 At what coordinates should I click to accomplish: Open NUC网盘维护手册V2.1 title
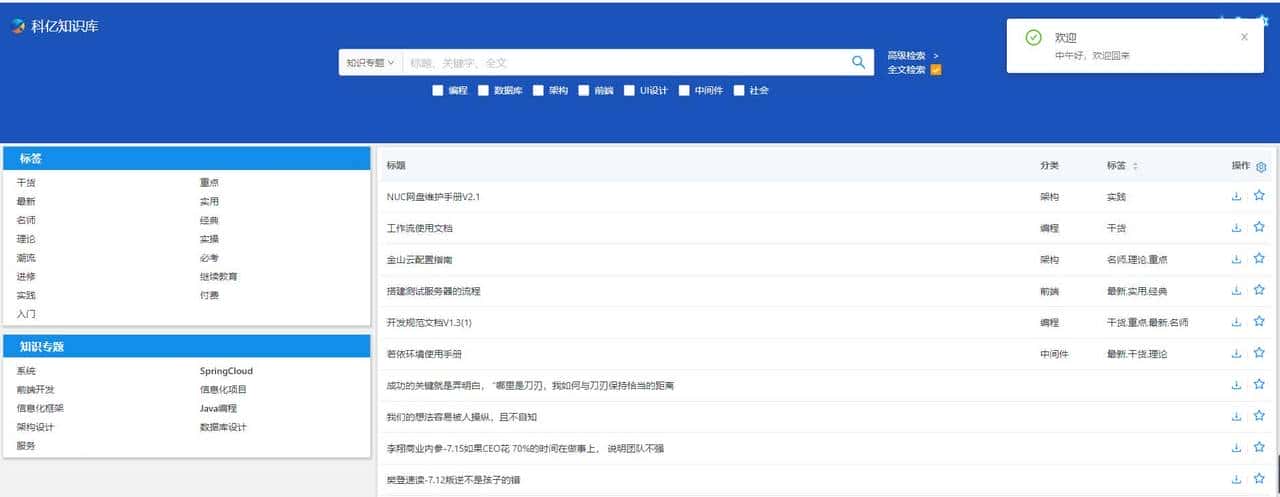pos(433,197)
